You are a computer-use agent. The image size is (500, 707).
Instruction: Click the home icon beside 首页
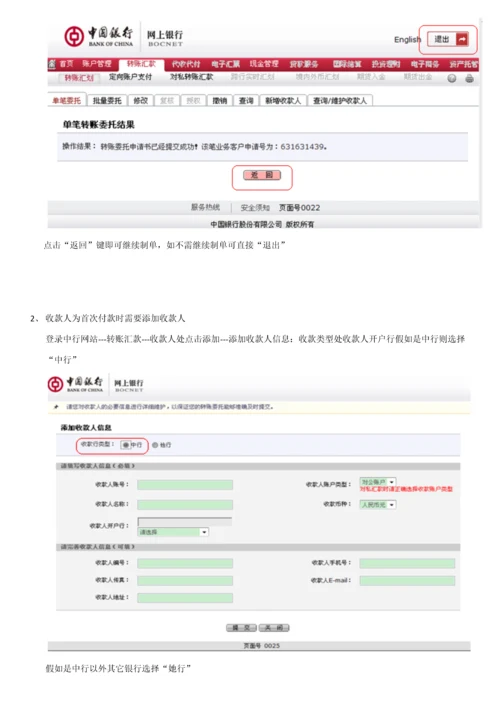click(x=52, y=64)
